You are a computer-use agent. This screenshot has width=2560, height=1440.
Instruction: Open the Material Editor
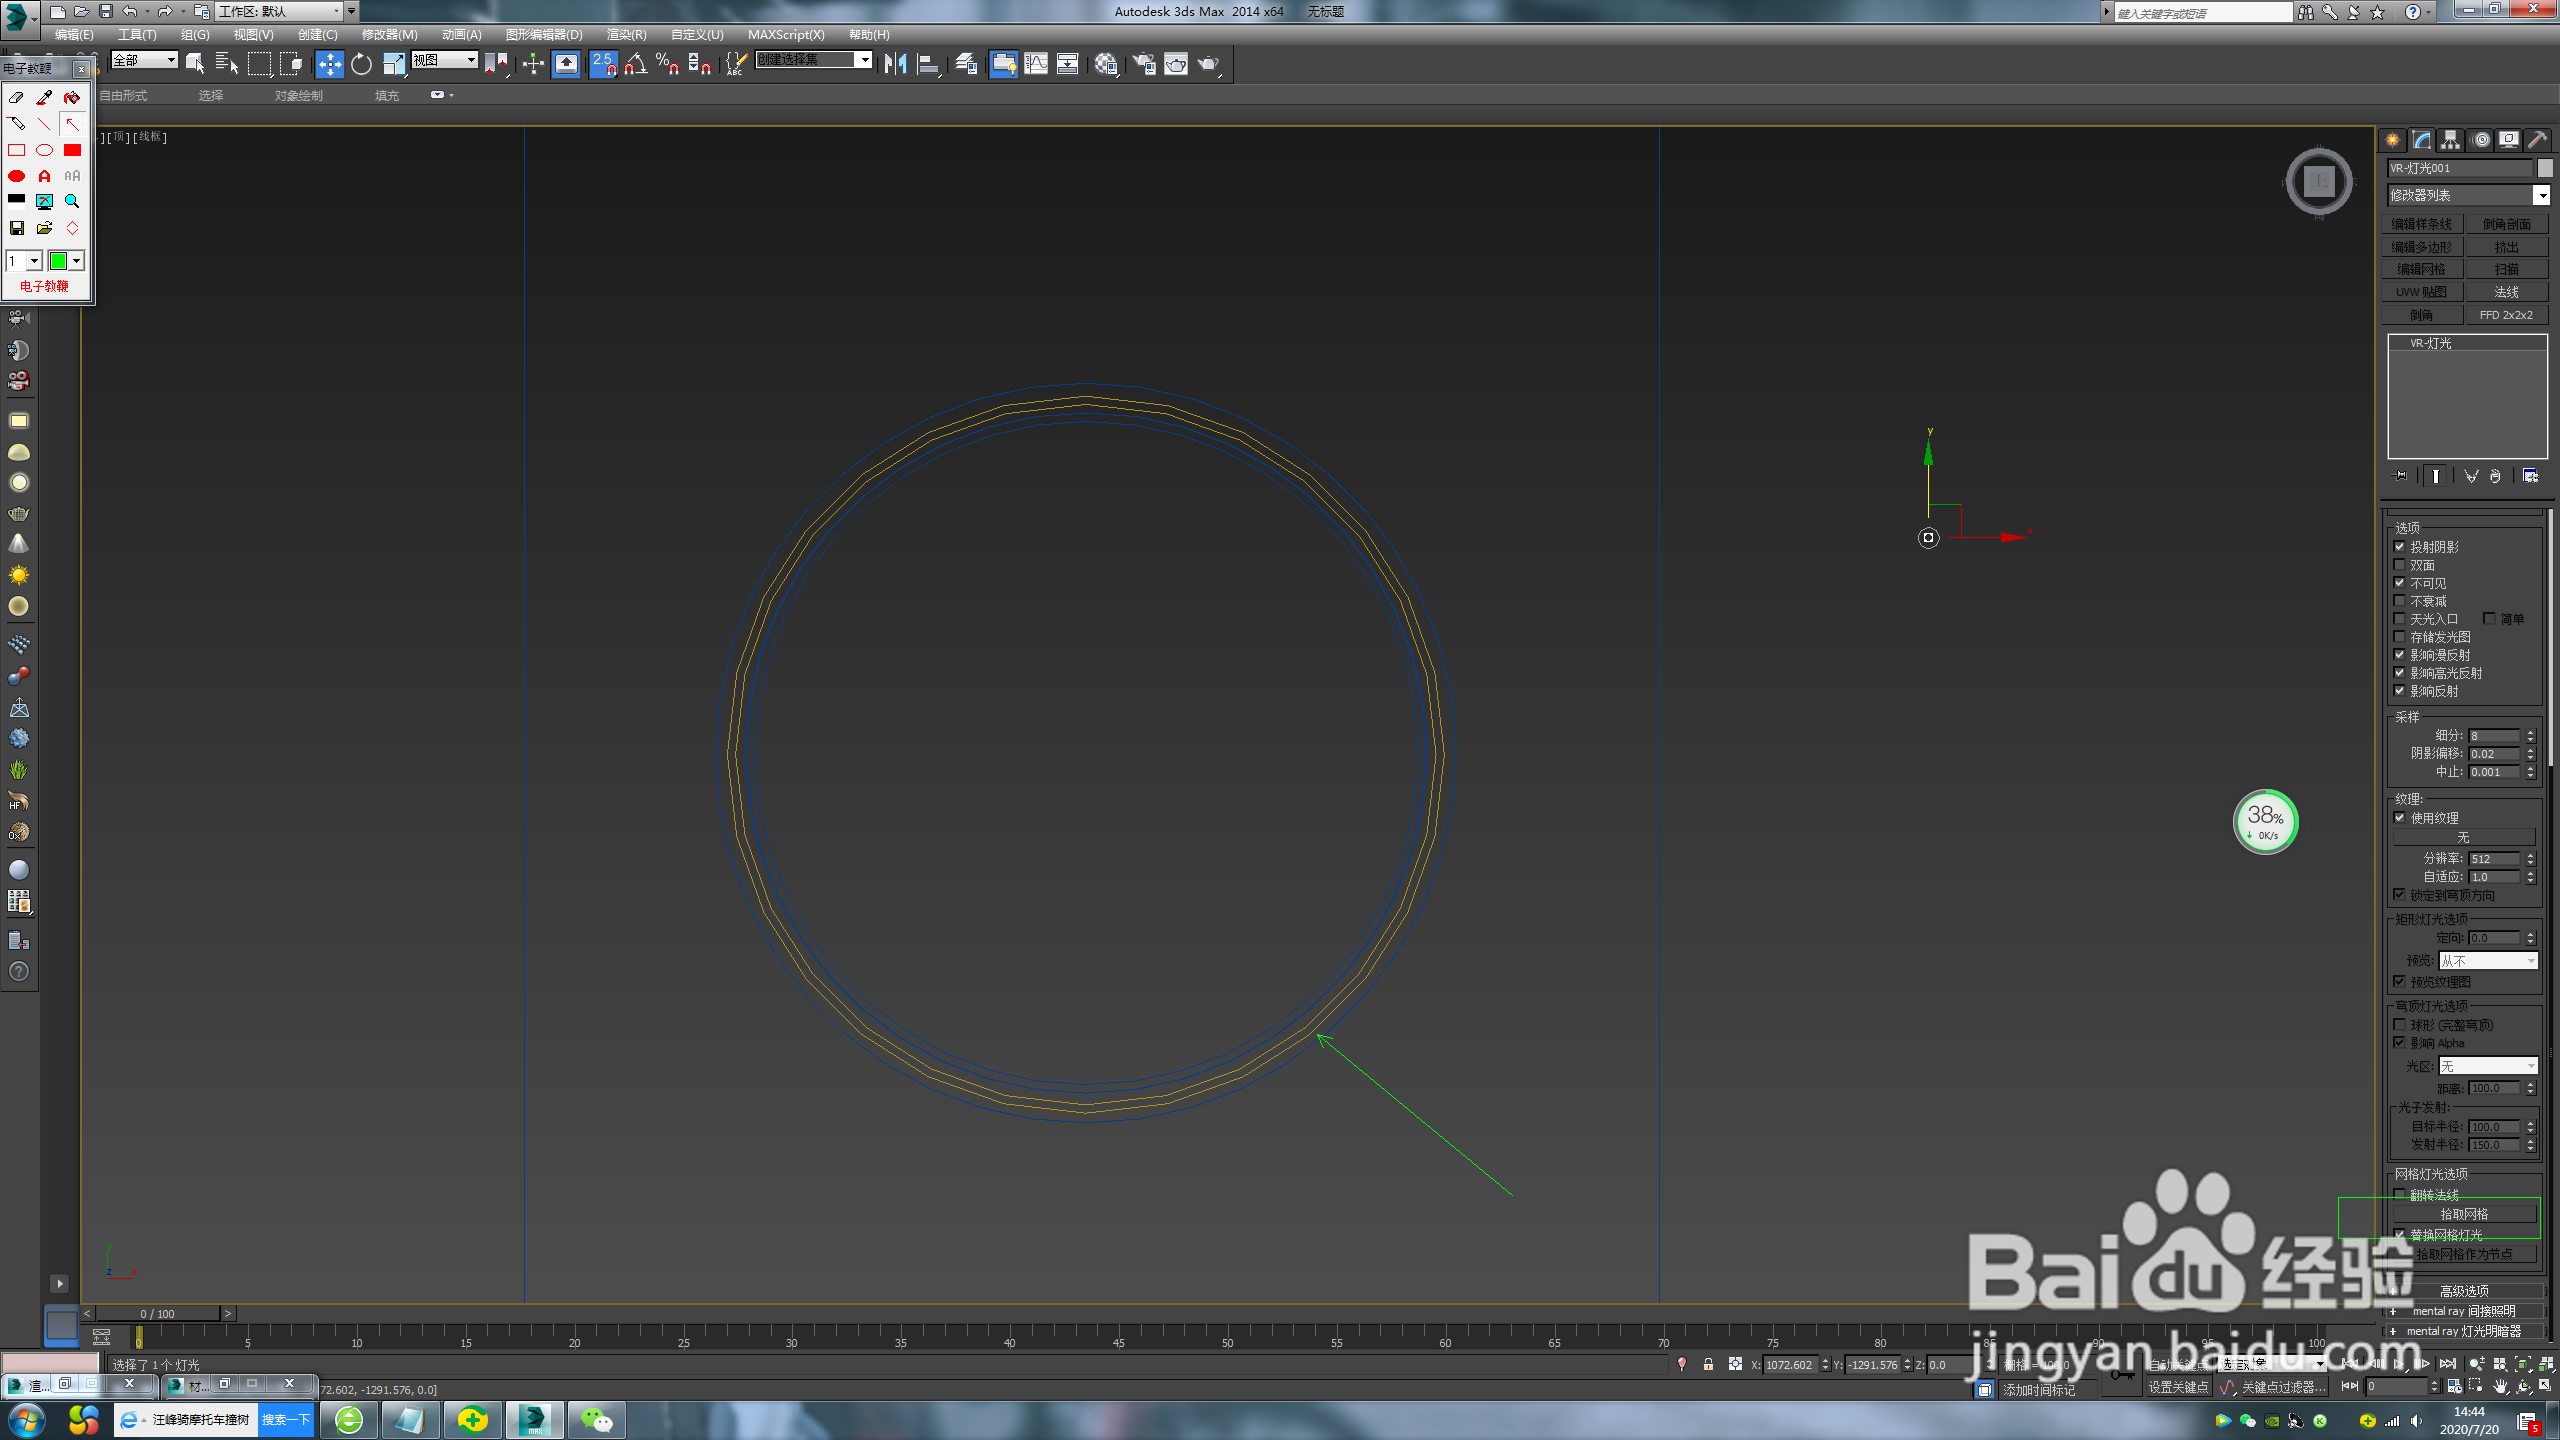(1105, 64)
